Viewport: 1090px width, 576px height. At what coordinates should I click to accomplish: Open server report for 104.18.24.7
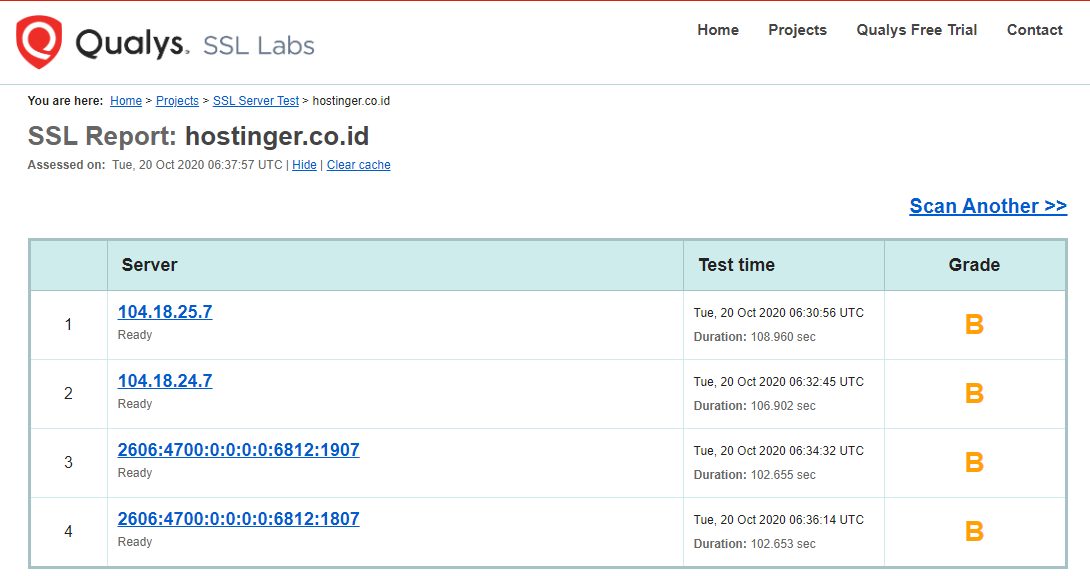[164, 380]
